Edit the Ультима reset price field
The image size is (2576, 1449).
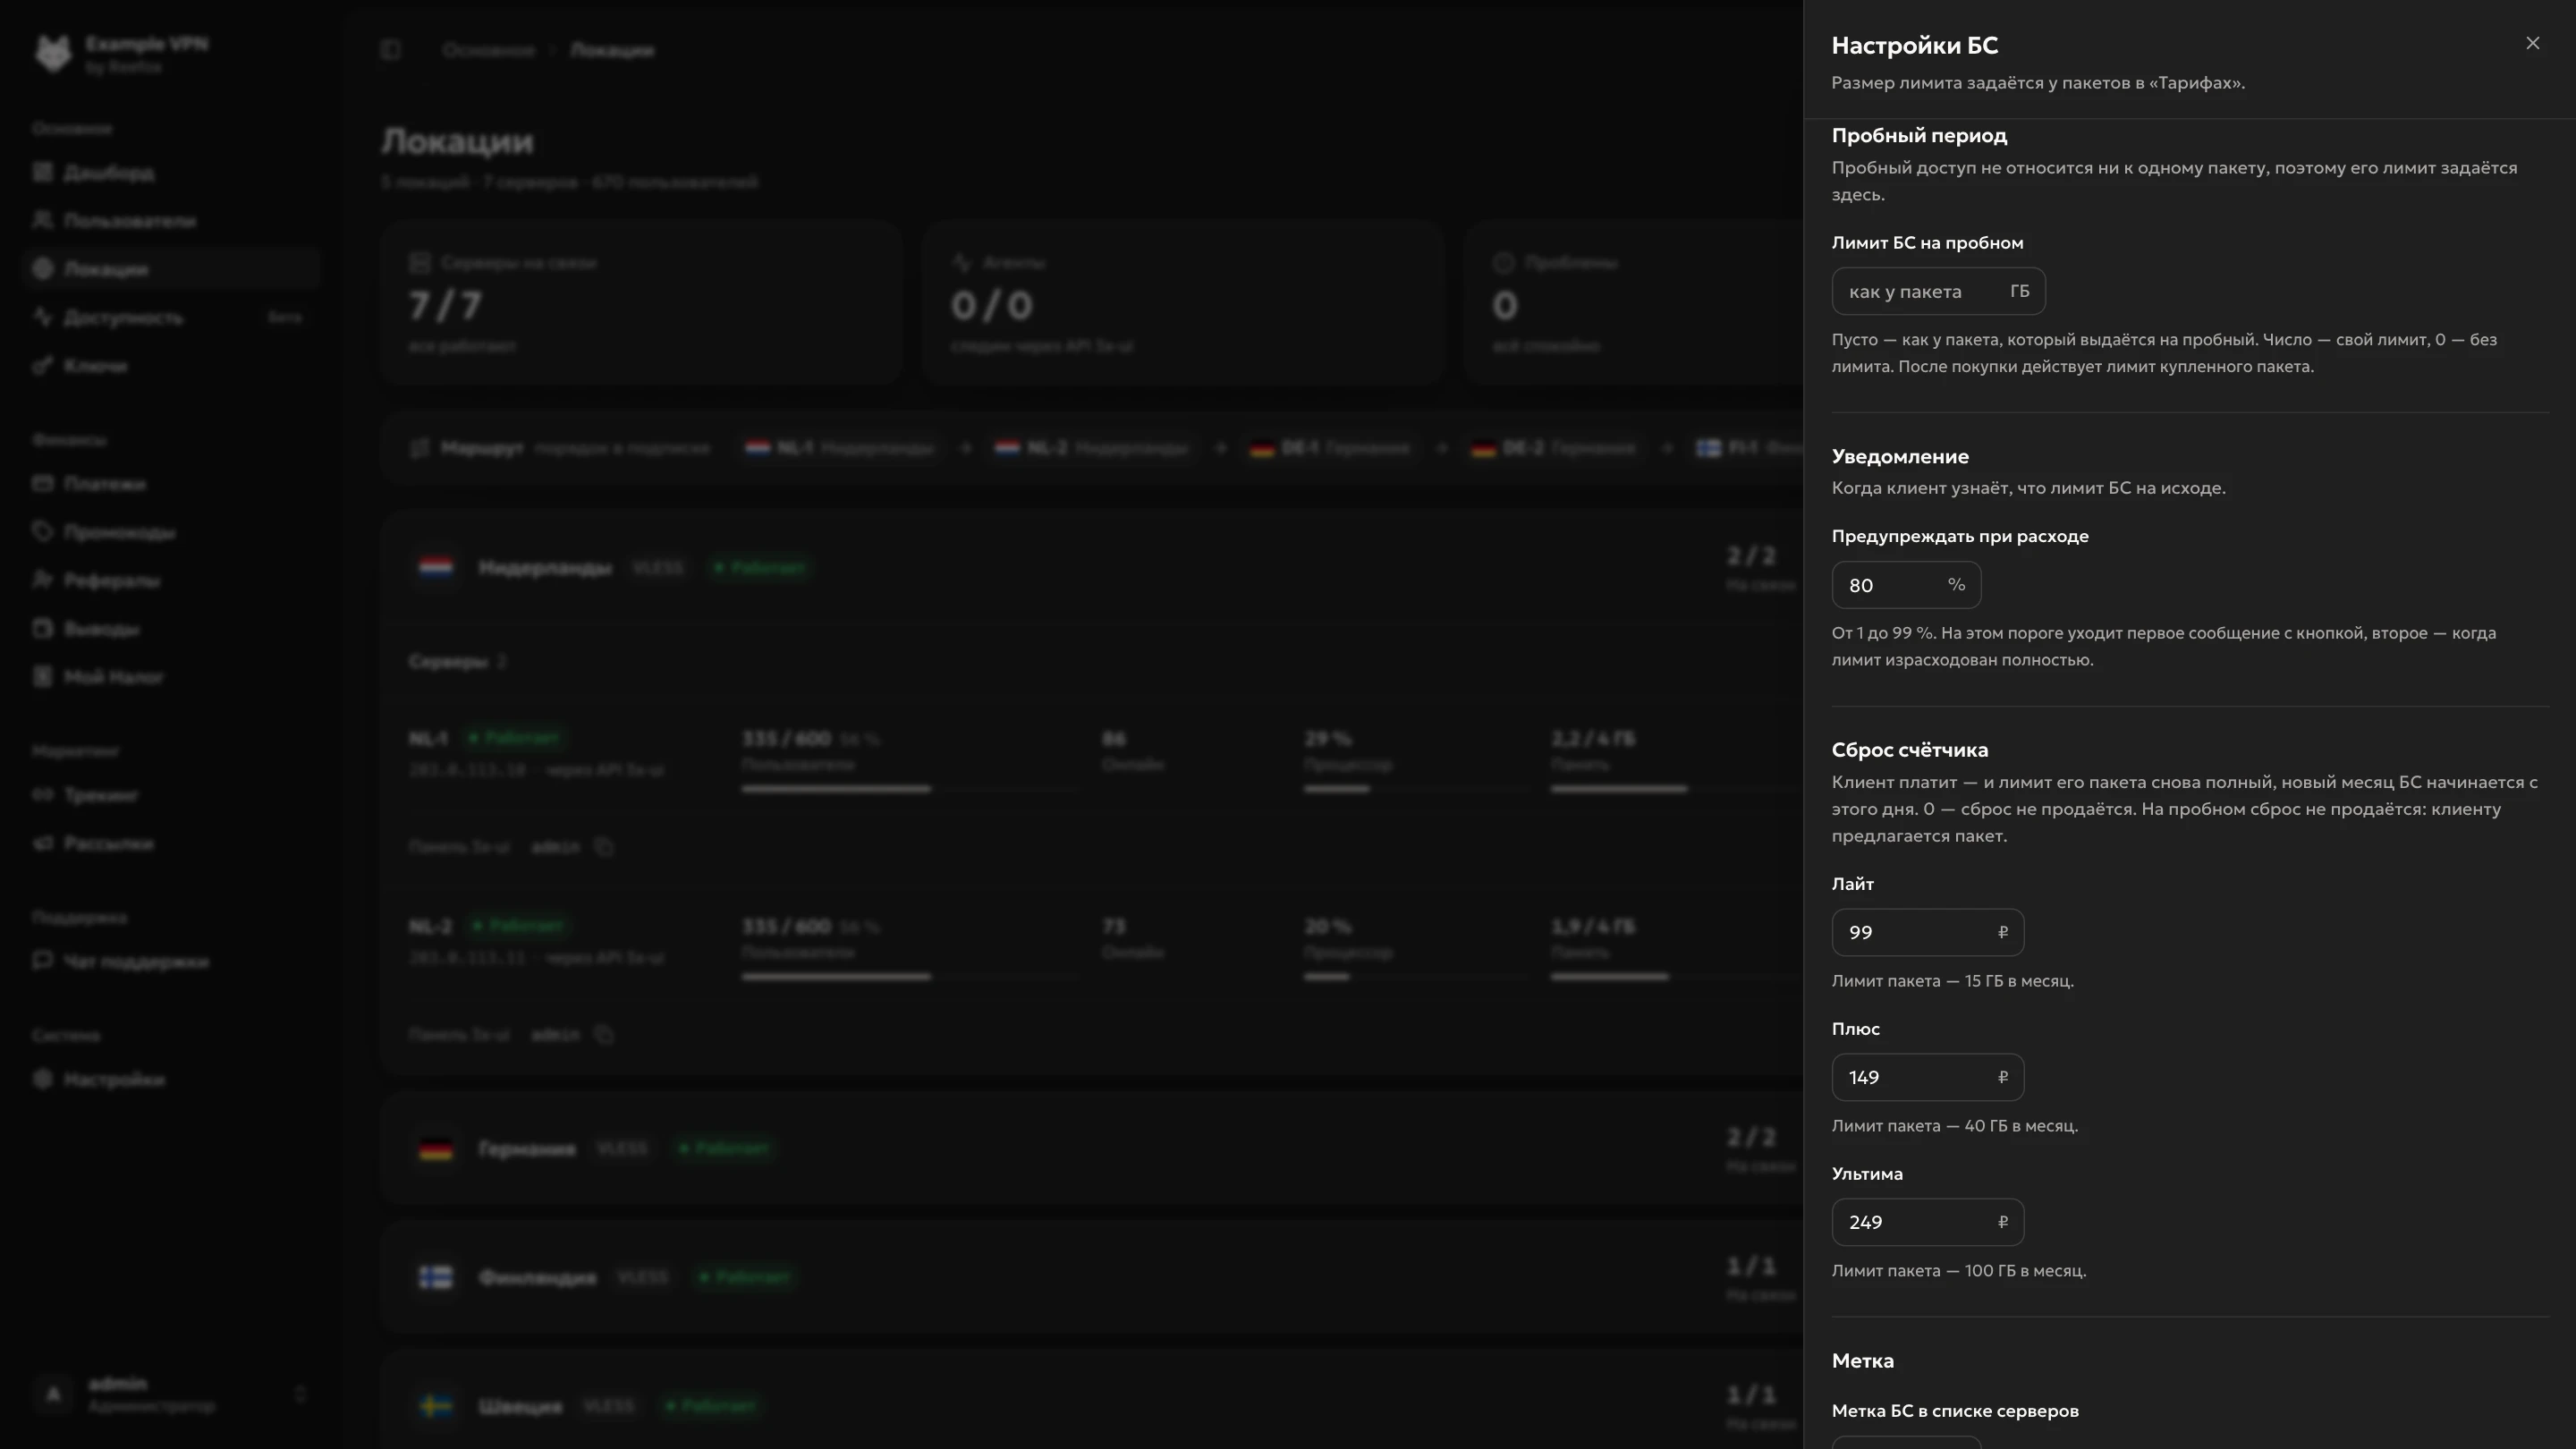point(1927,1222)
